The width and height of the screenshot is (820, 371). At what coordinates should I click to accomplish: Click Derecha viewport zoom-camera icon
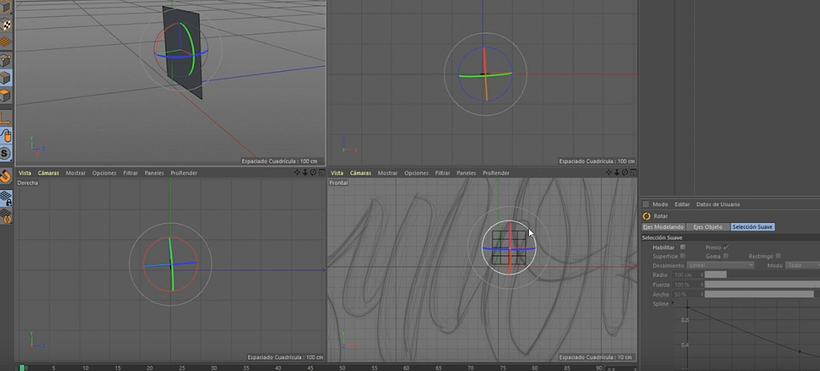pyautogui.click(x=305, y=173)
